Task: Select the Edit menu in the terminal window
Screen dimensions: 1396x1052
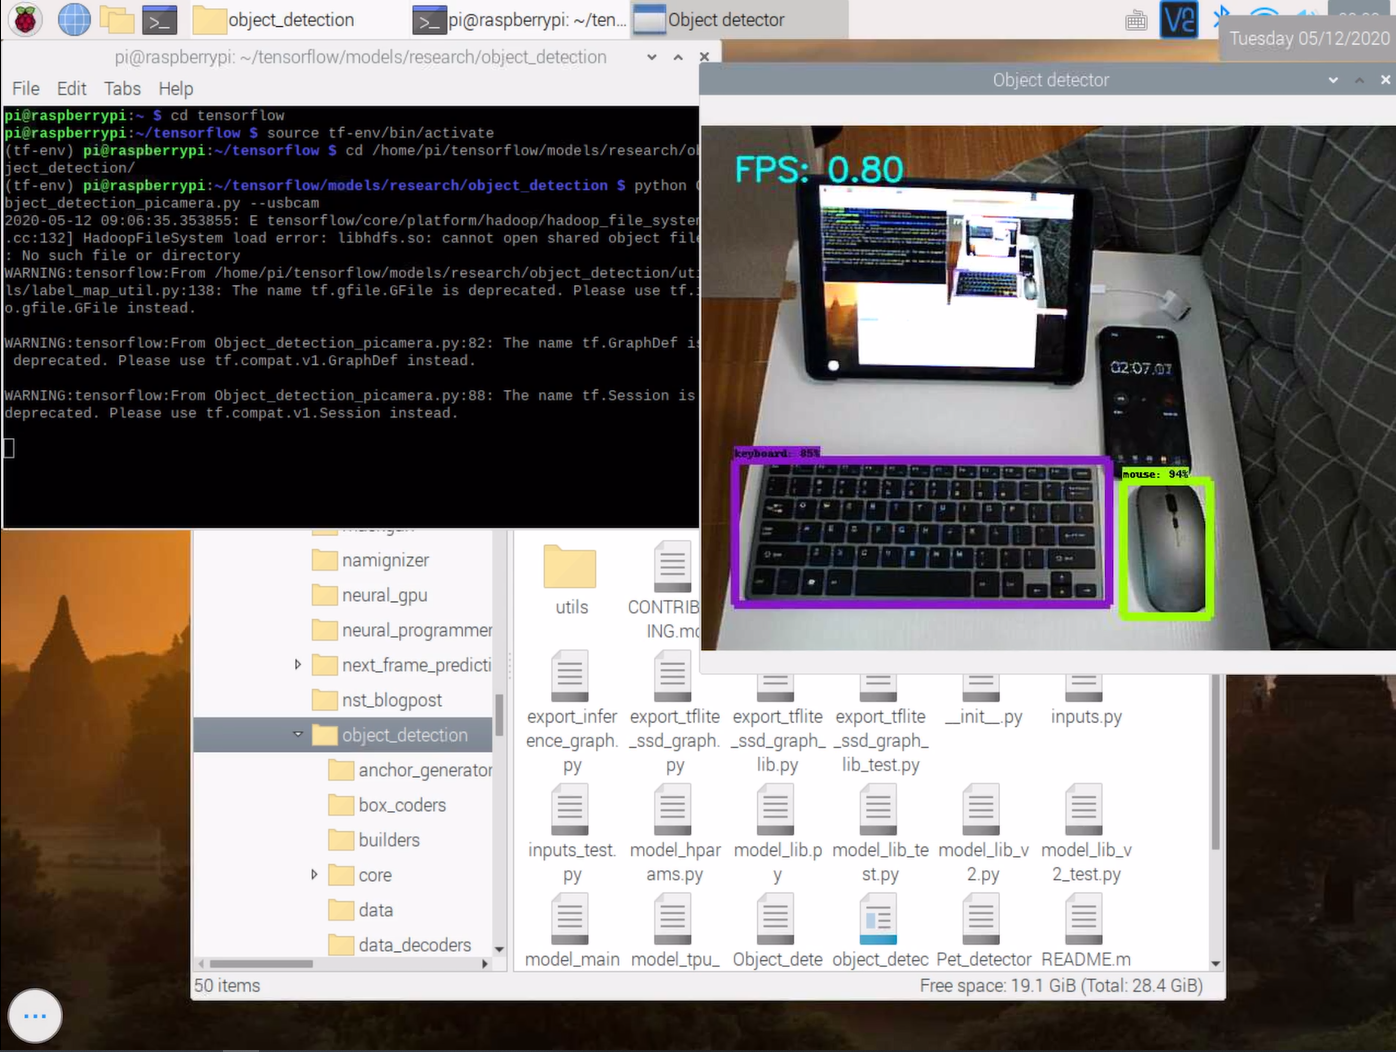Action: coord(71,89)
